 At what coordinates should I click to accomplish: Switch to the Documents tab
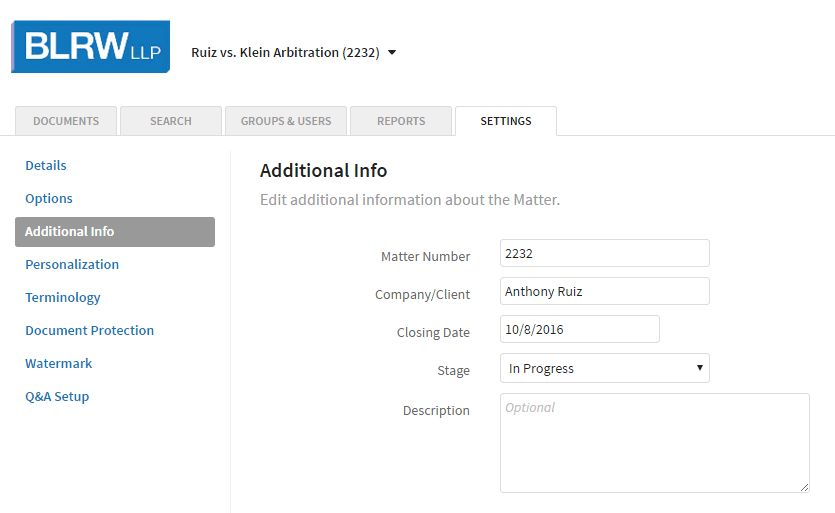click(x=66, y=121)
